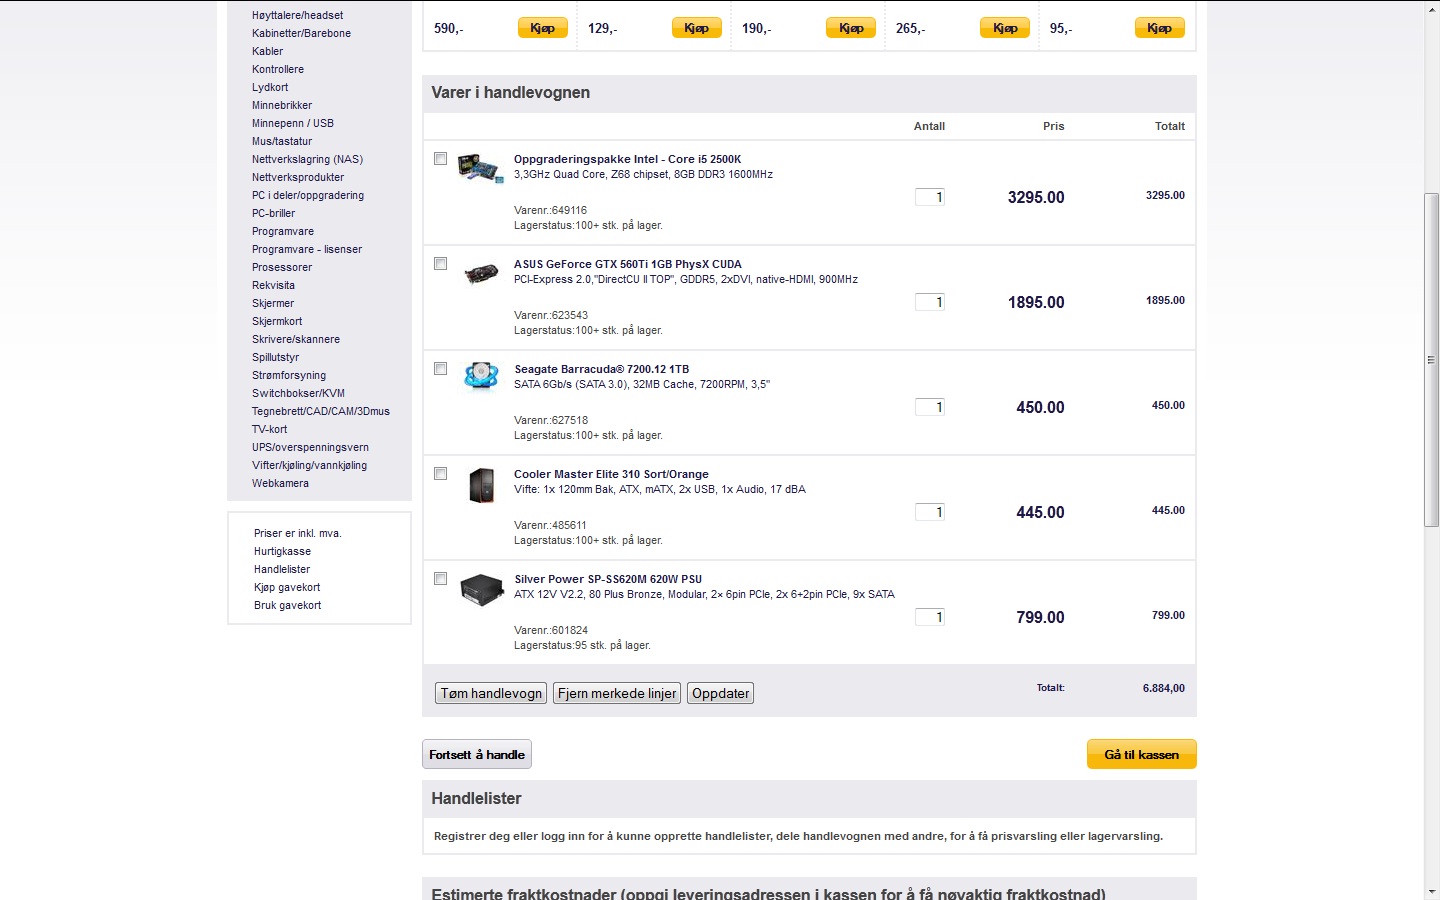This screenshot has width=1440, height=900.
Task: Open Kabinetter/Barebone category
Action: (301, 33)
